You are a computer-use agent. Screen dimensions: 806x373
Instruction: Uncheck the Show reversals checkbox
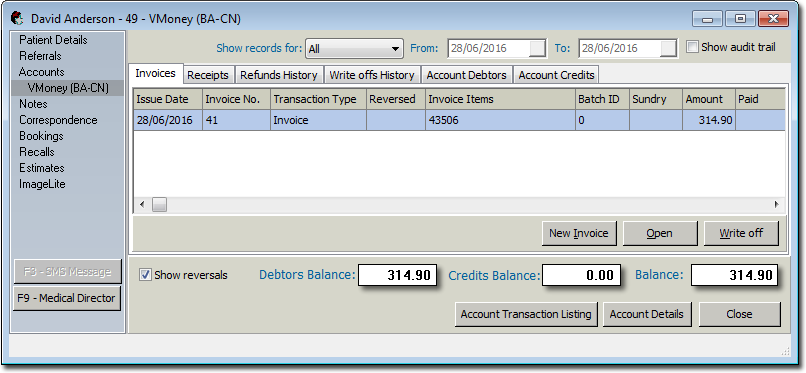(145, 275)
